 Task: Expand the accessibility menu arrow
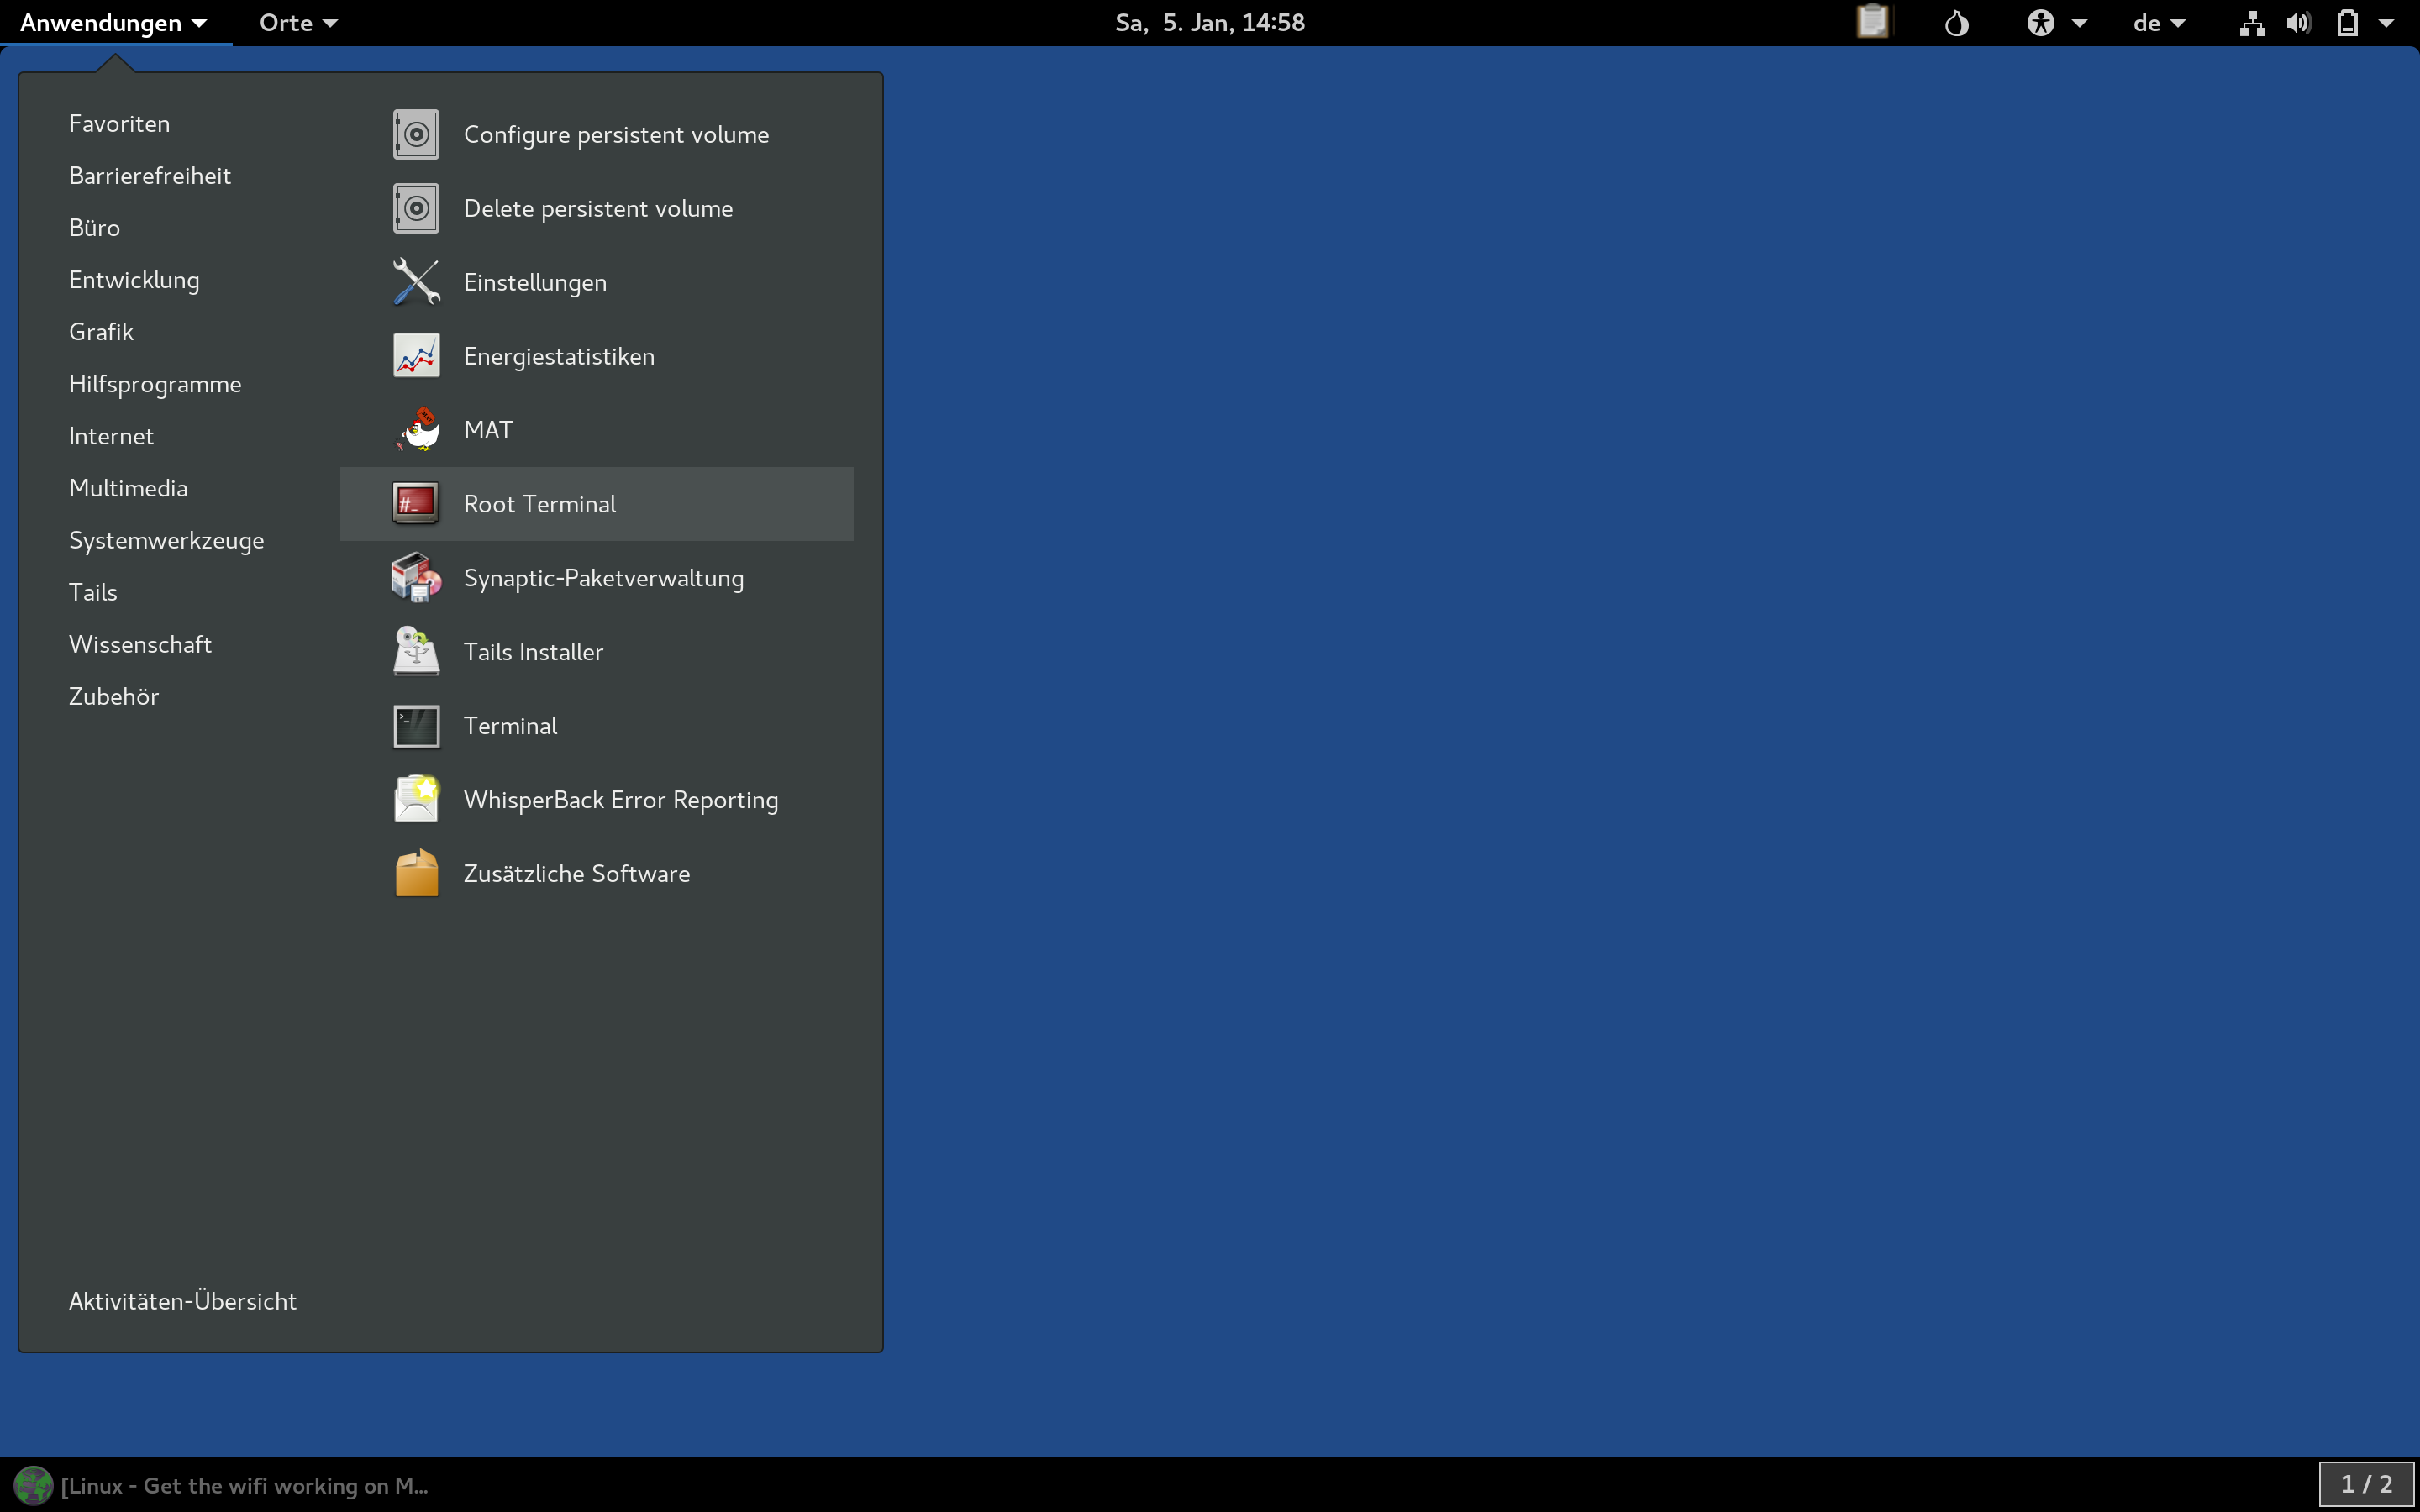click(x=2080, y=23)
